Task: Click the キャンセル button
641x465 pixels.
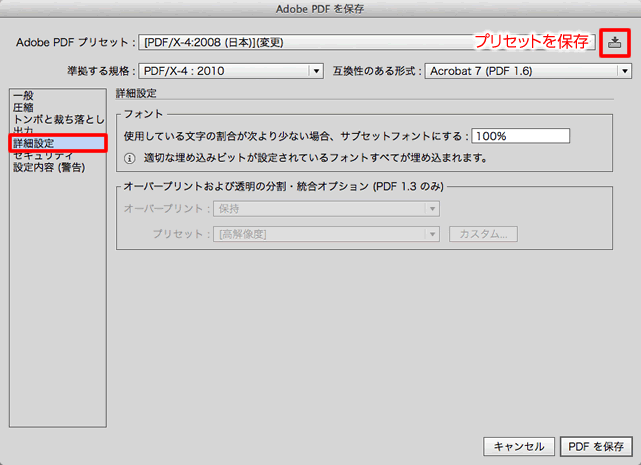Action: (519, 446)
